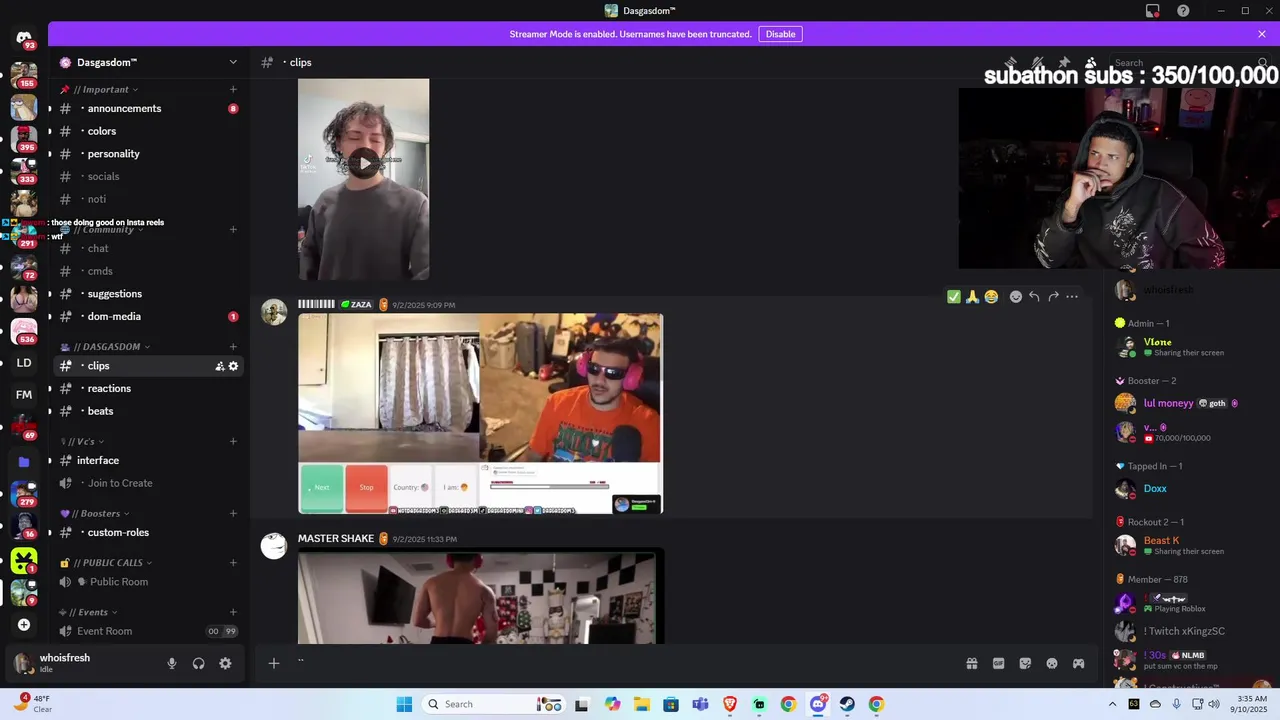React with checkmark emoji on ZAZA message
Image resolution: width=1280 pixels, height=720 pixels.
click(953, 297)
